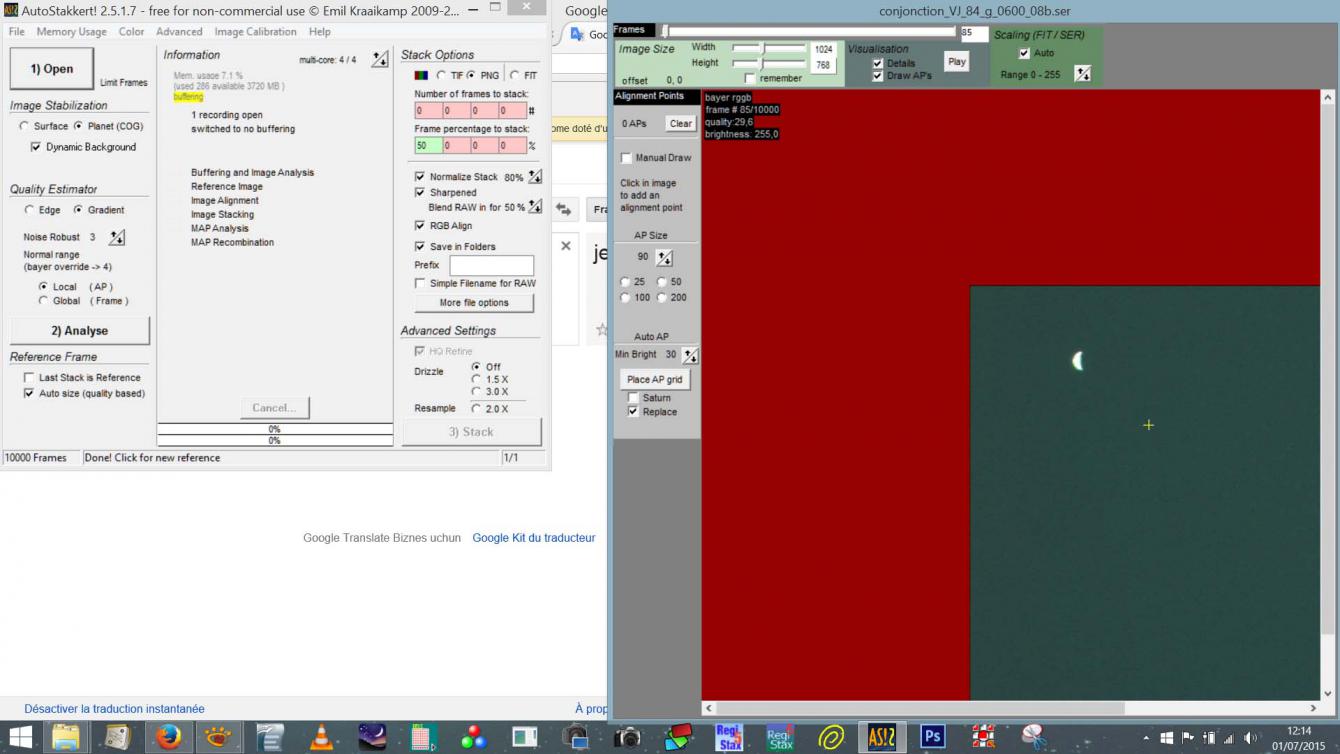Click the AP Size adjuster icon

[664, 258]
